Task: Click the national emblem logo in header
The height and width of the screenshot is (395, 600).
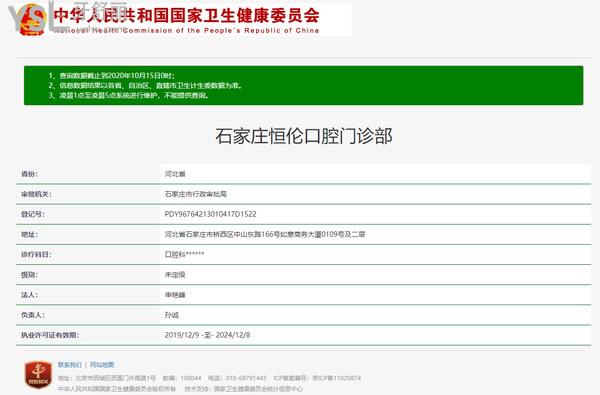Action: click(x=32, y=20)
